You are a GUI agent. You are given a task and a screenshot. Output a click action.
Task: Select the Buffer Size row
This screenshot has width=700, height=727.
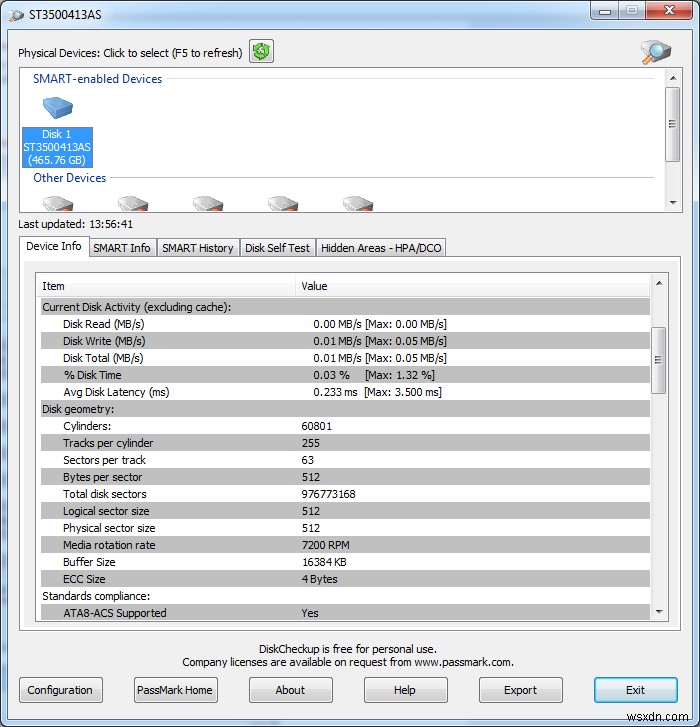click(345, 562)
